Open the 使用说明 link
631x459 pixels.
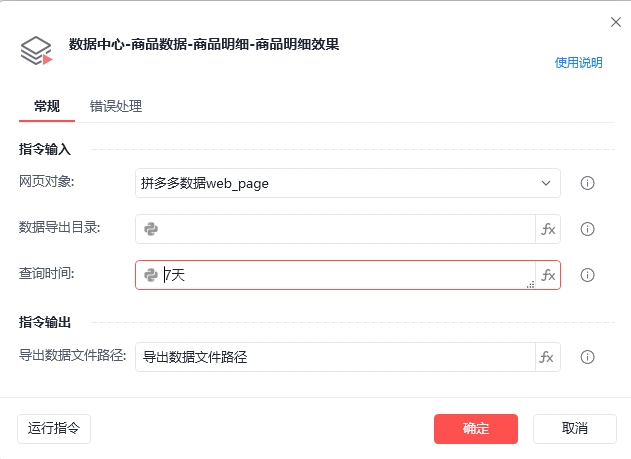[579, 63]
